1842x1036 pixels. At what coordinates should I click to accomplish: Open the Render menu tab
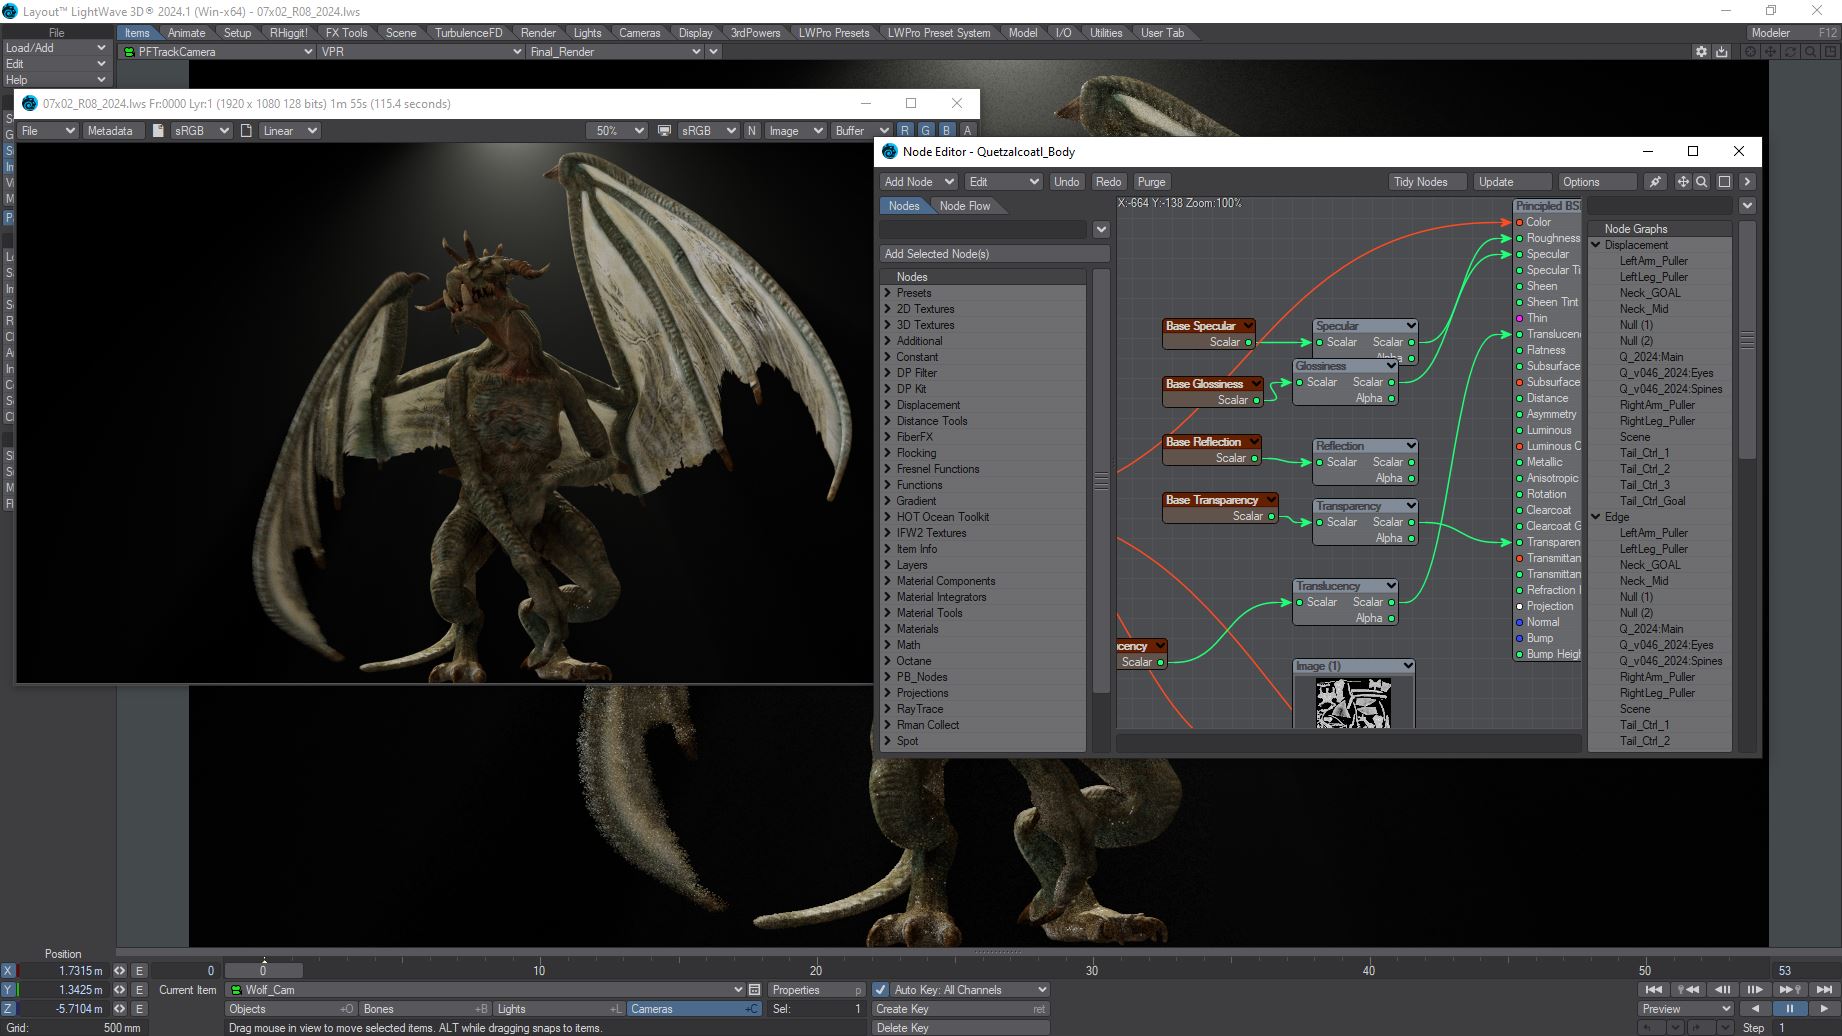pyautogui.click(x=538, y=33)
